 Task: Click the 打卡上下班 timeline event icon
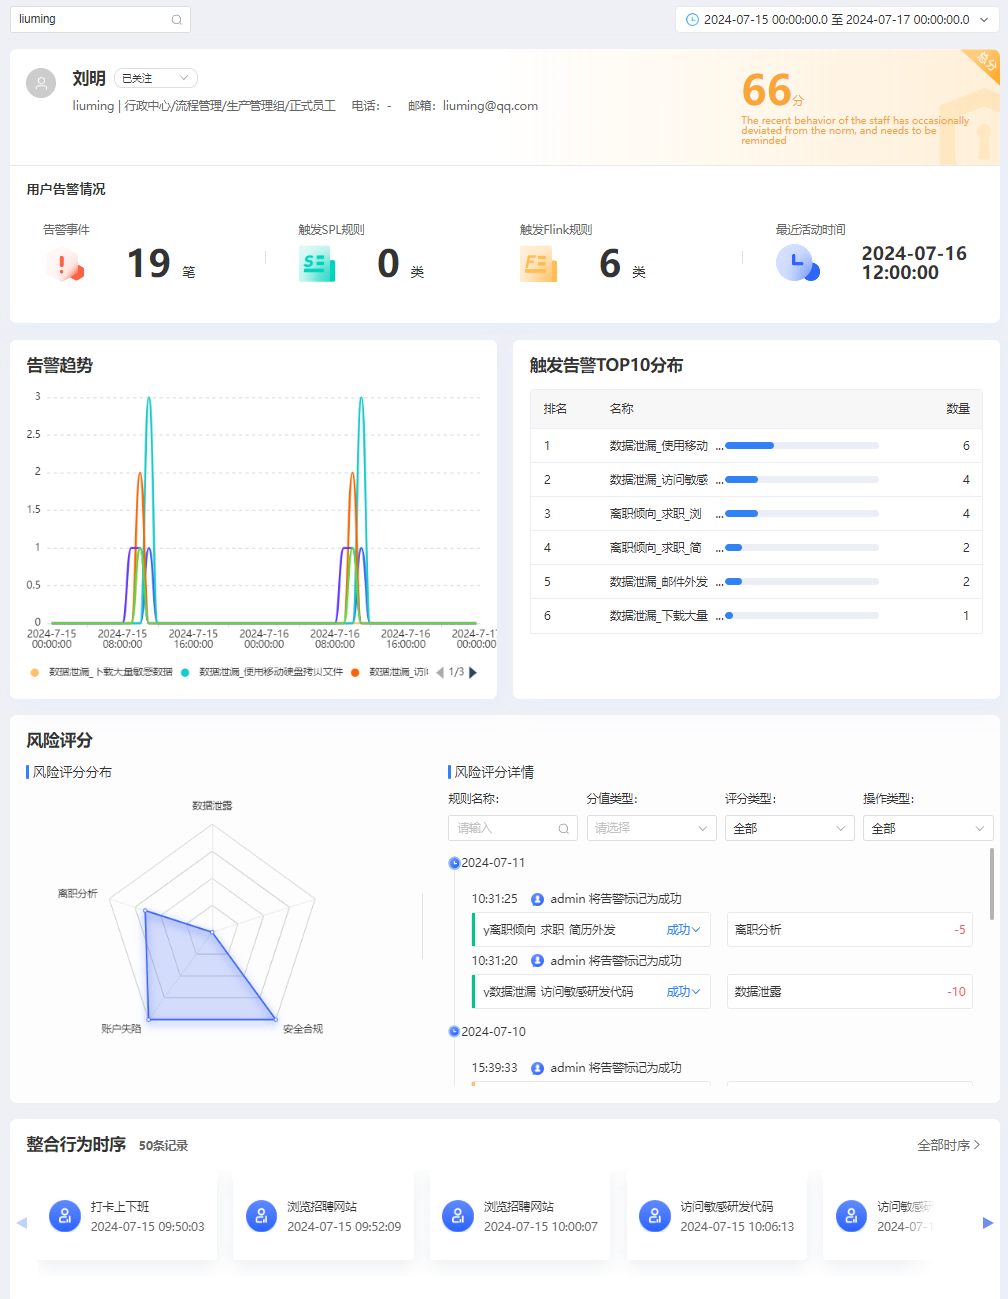click(x=65, y=1216)
